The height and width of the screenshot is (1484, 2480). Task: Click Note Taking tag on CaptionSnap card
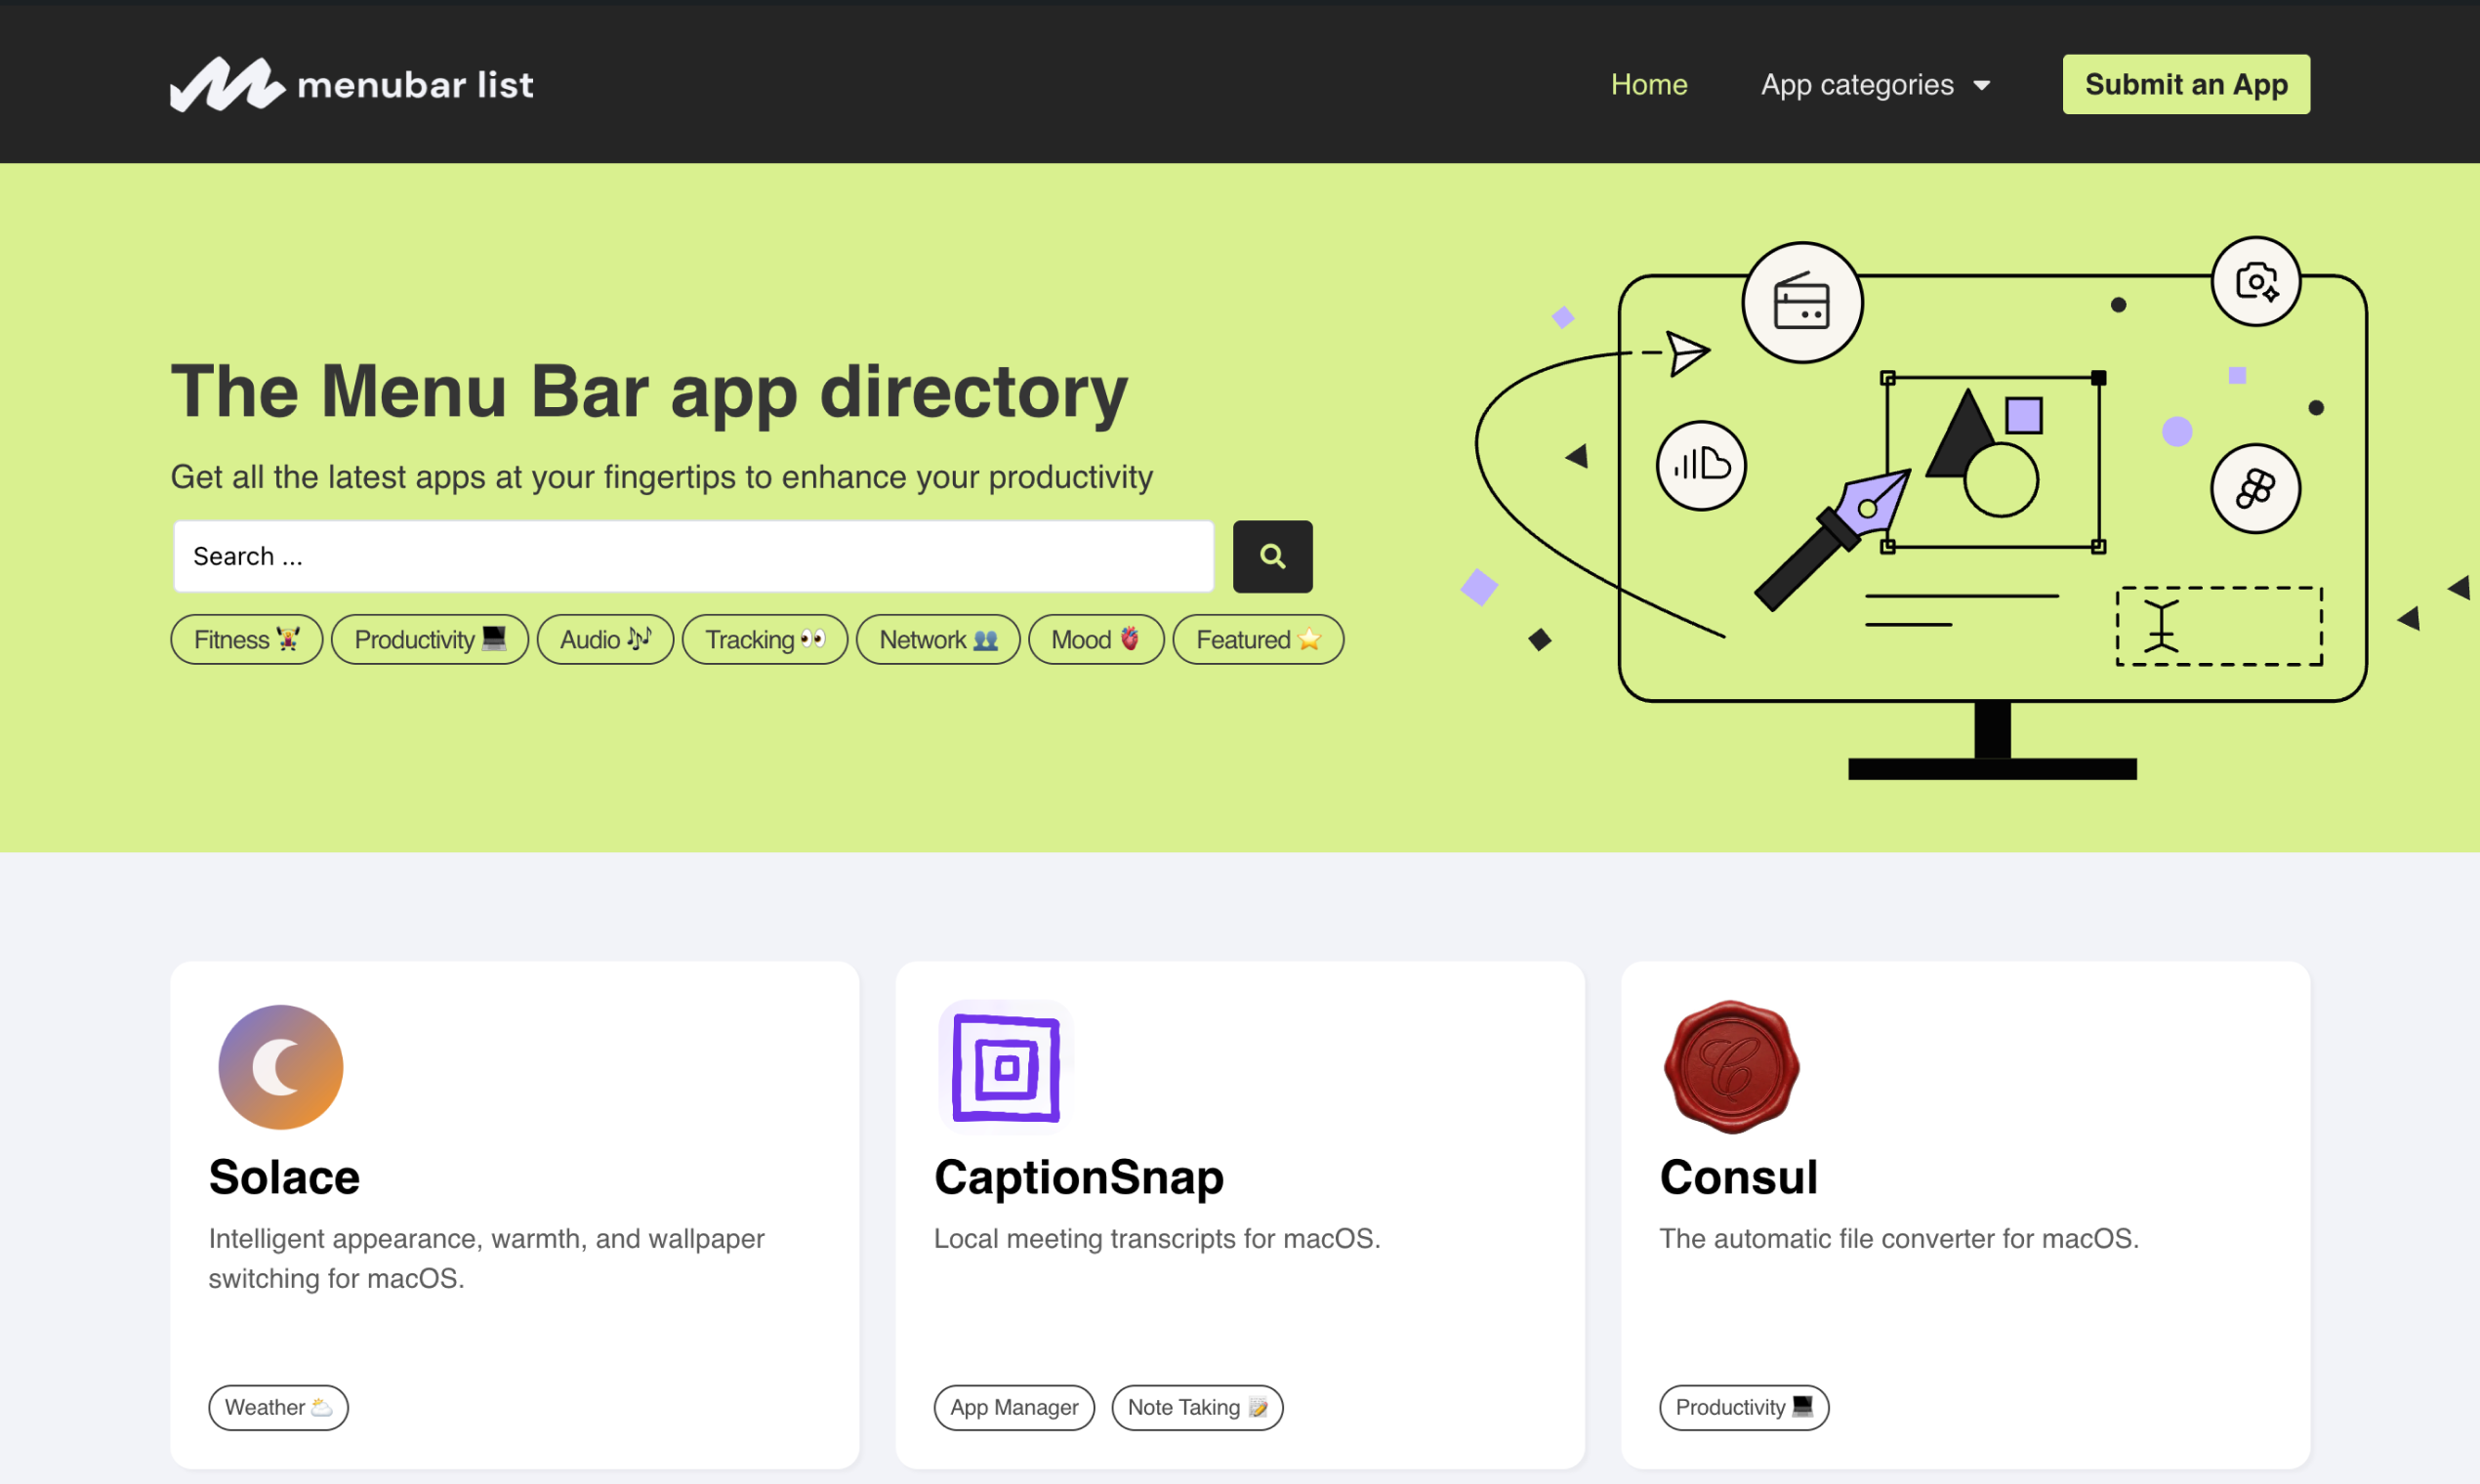click(x=1197, y=1407)
